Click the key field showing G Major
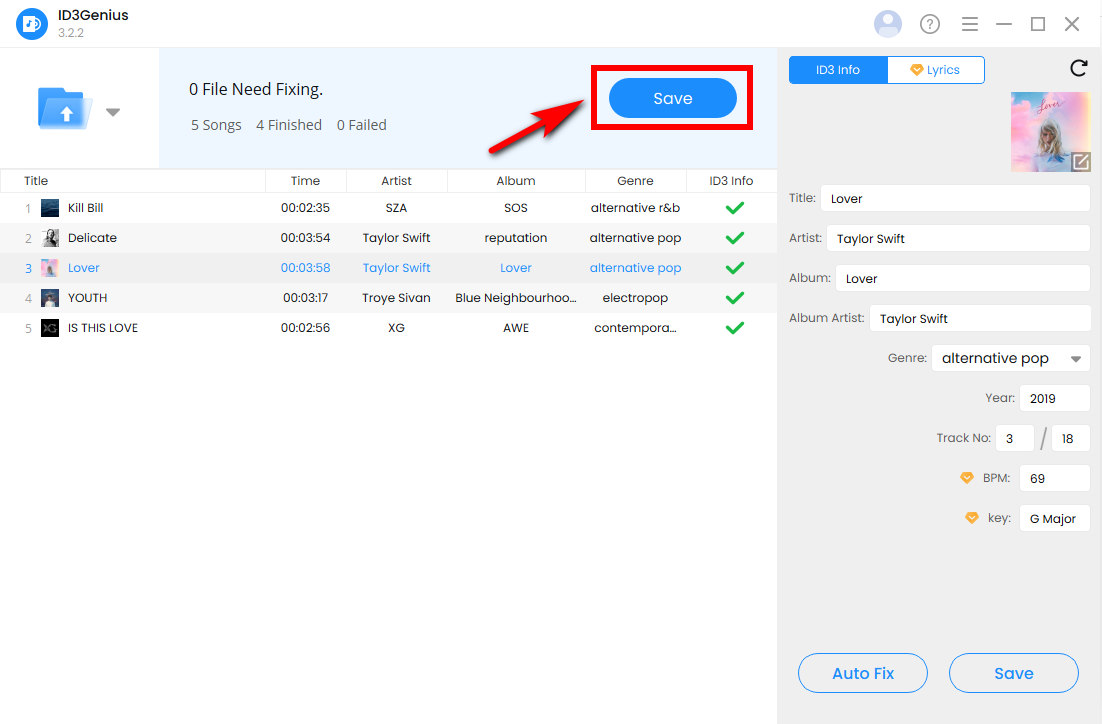 [x=1055, y=519]
